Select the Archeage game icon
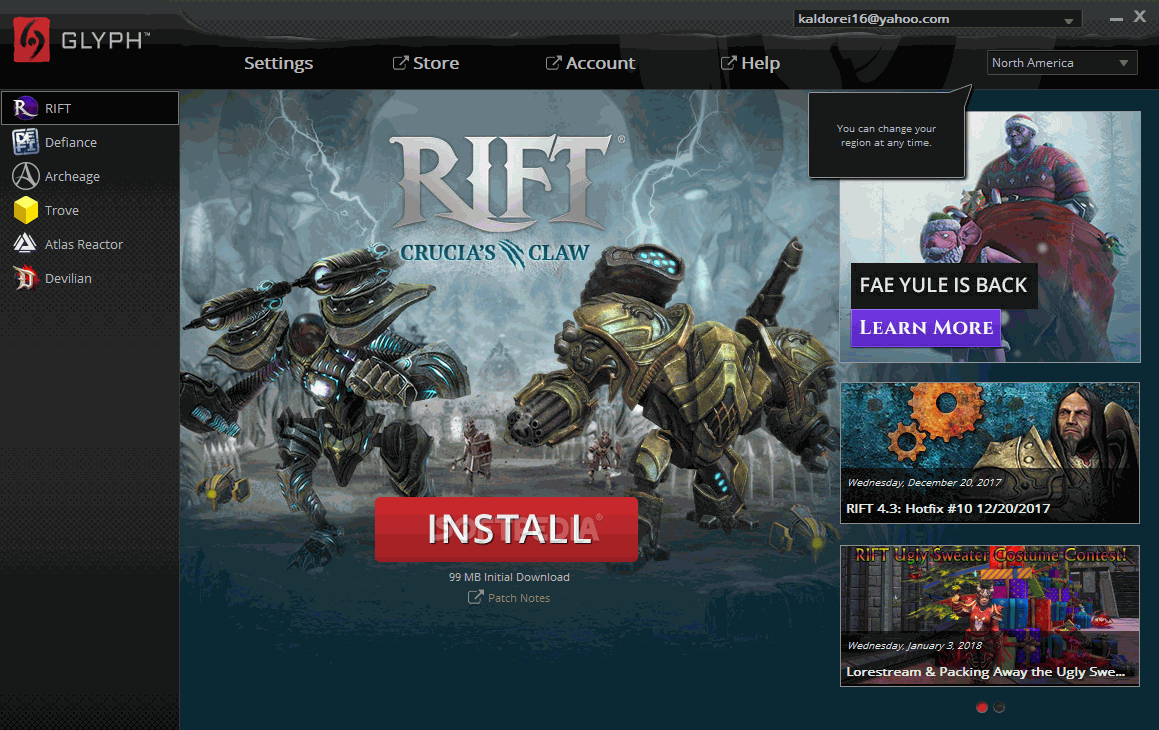 point(25,176)
